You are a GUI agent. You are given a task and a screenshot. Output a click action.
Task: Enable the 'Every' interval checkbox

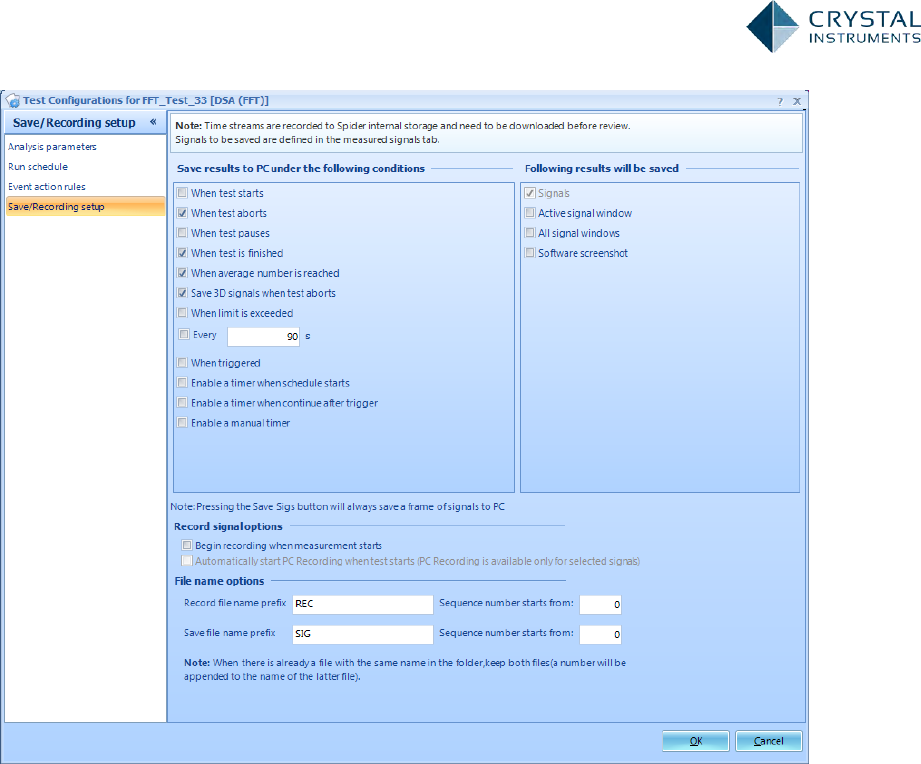184,334
